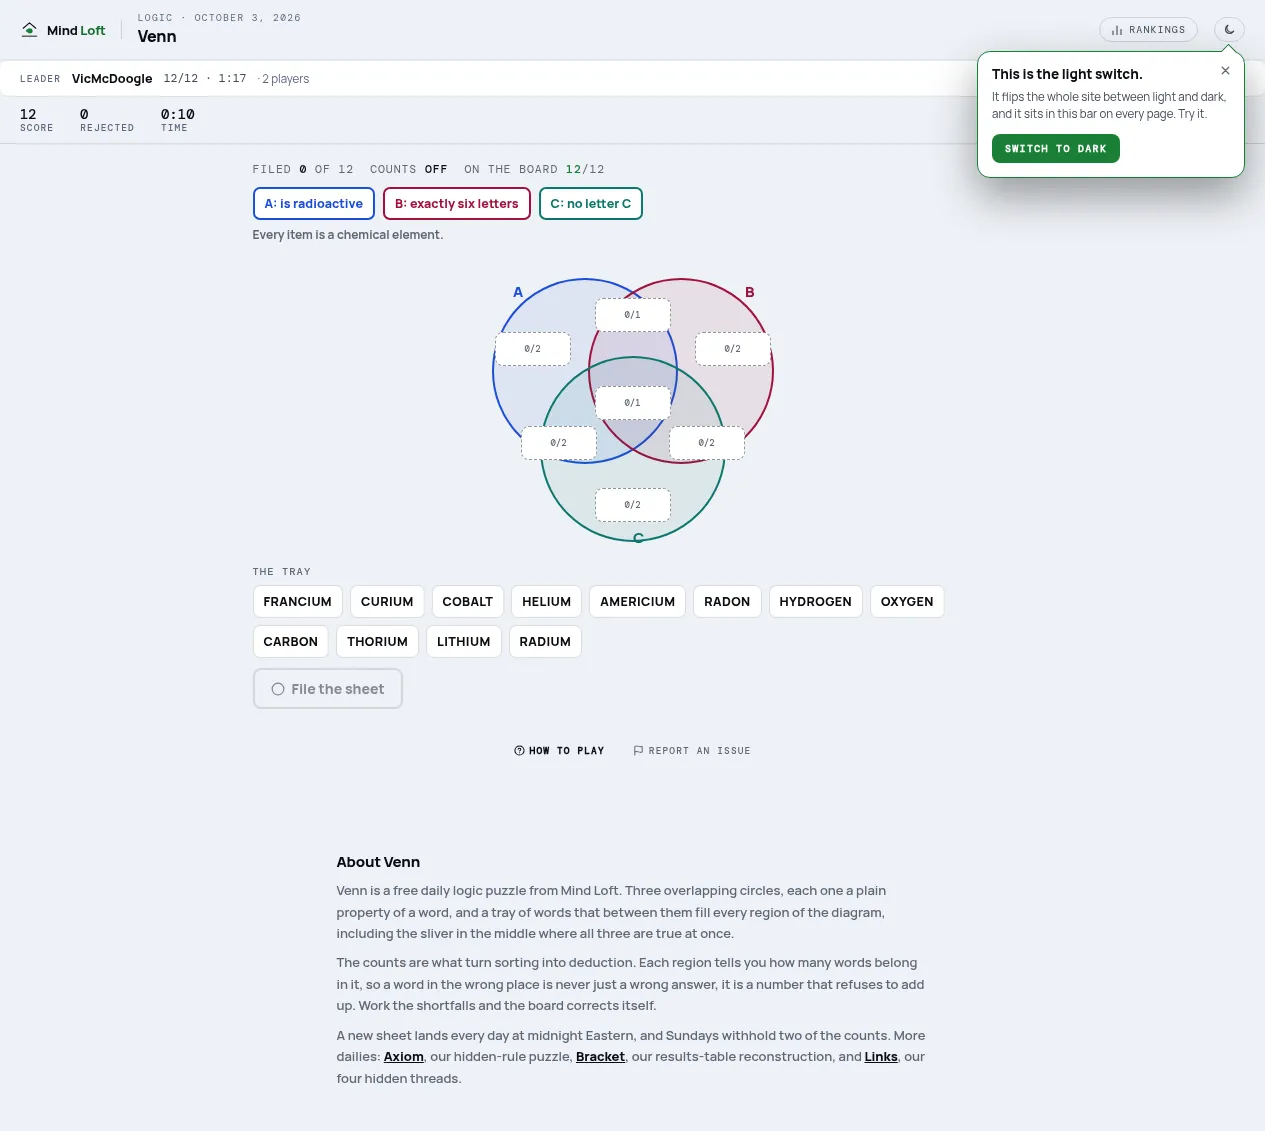
Task: Select the CARBON tile
Action: point(291,642)
